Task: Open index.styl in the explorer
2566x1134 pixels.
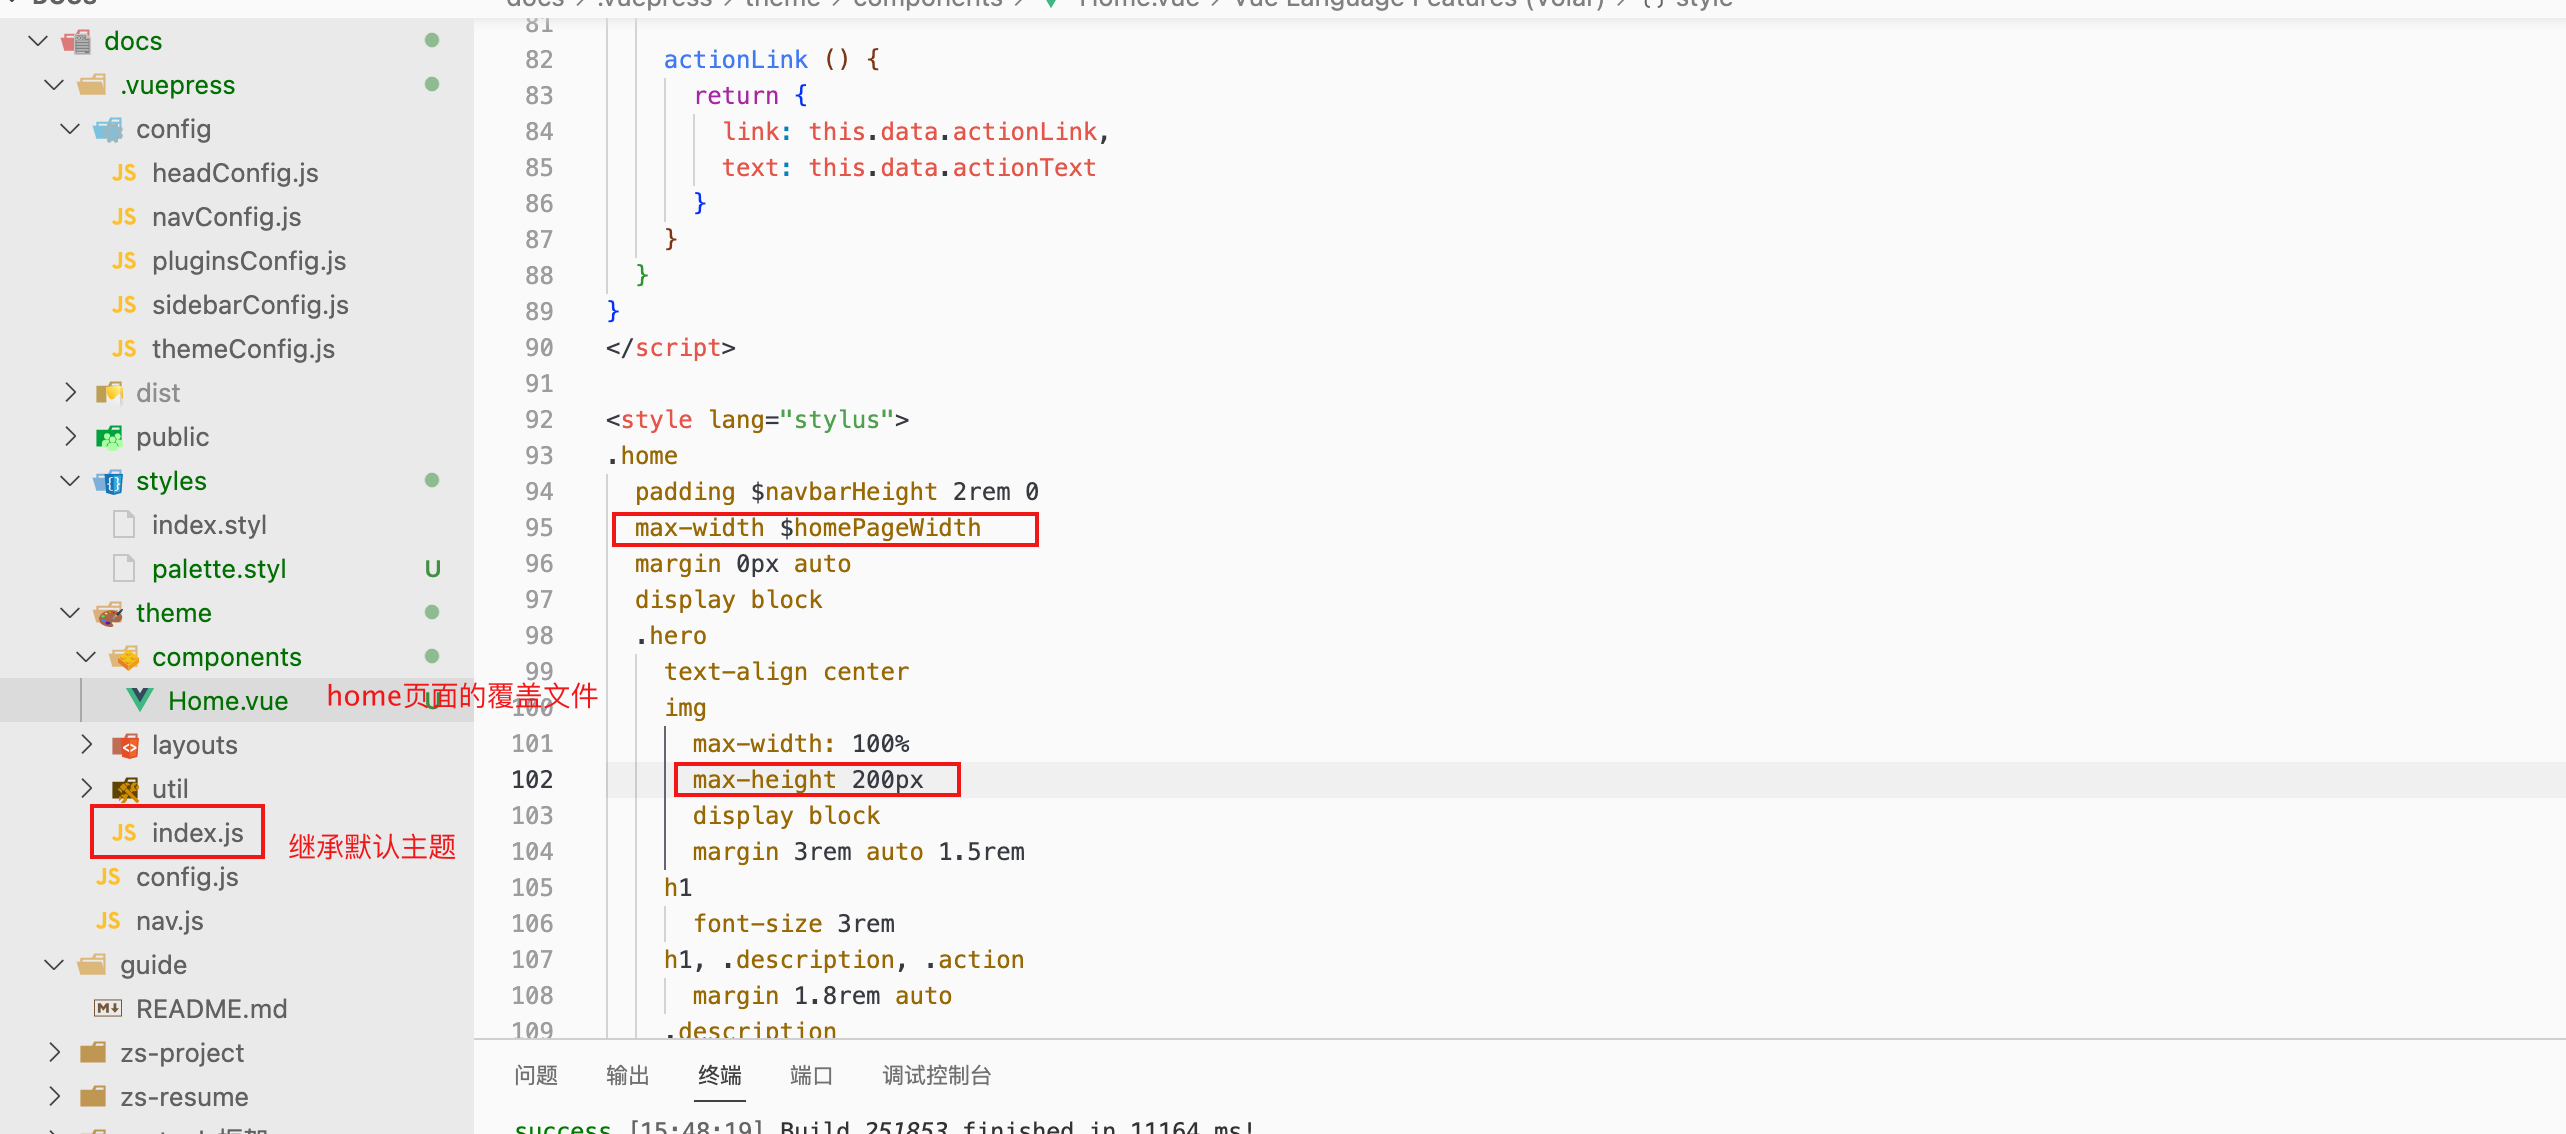Action: click(x=209, y=525)
